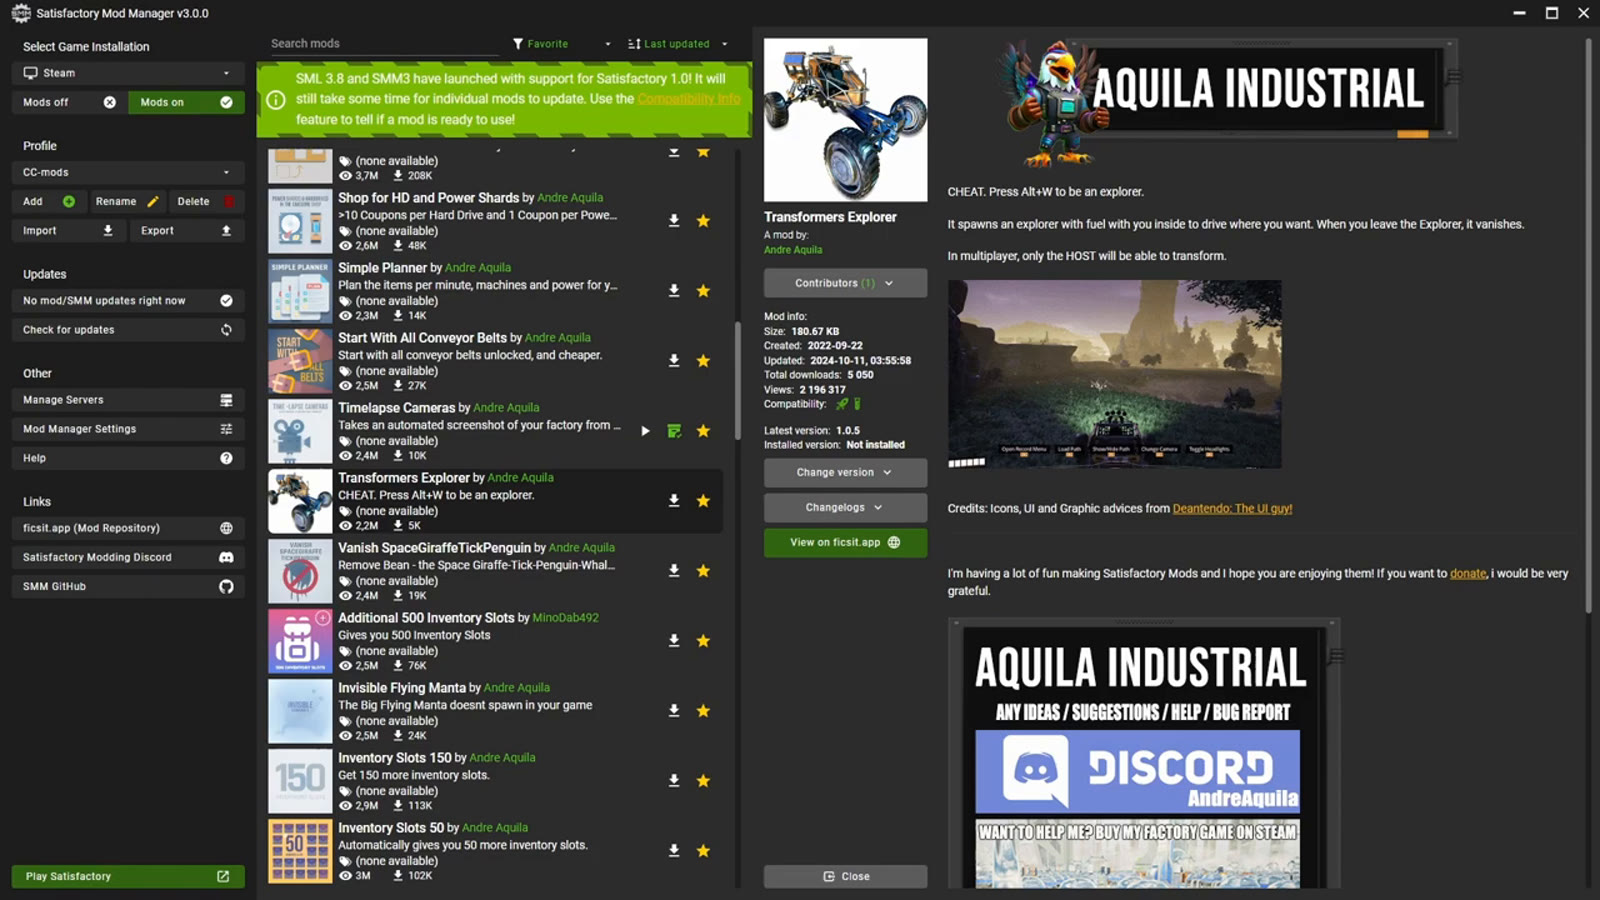Follow the donate link

[1468, 573]
